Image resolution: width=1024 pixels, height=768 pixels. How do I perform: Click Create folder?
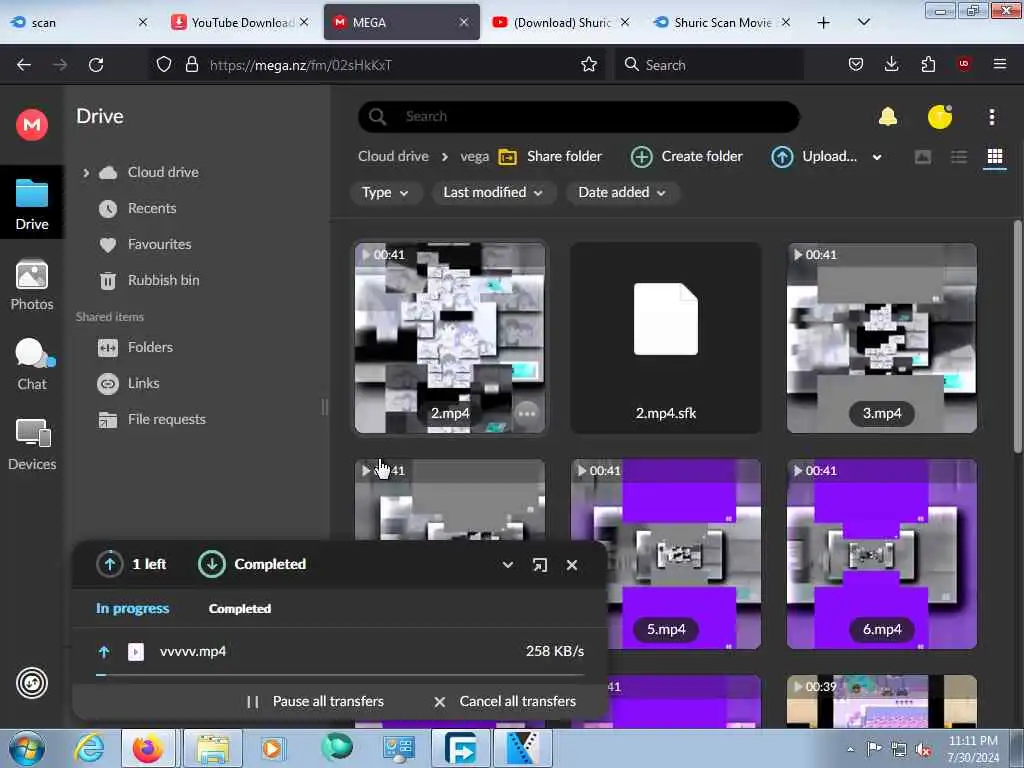(687, 157)
